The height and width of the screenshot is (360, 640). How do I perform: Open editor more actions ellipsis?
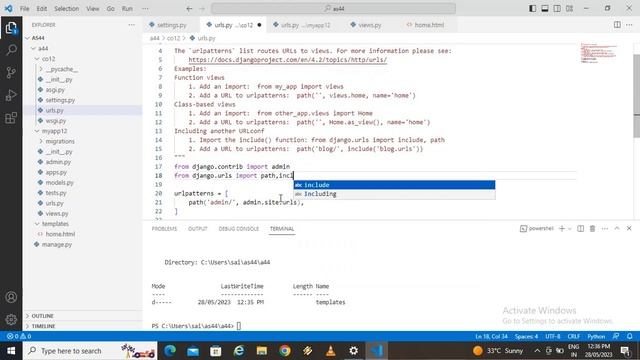click(629, 25)
